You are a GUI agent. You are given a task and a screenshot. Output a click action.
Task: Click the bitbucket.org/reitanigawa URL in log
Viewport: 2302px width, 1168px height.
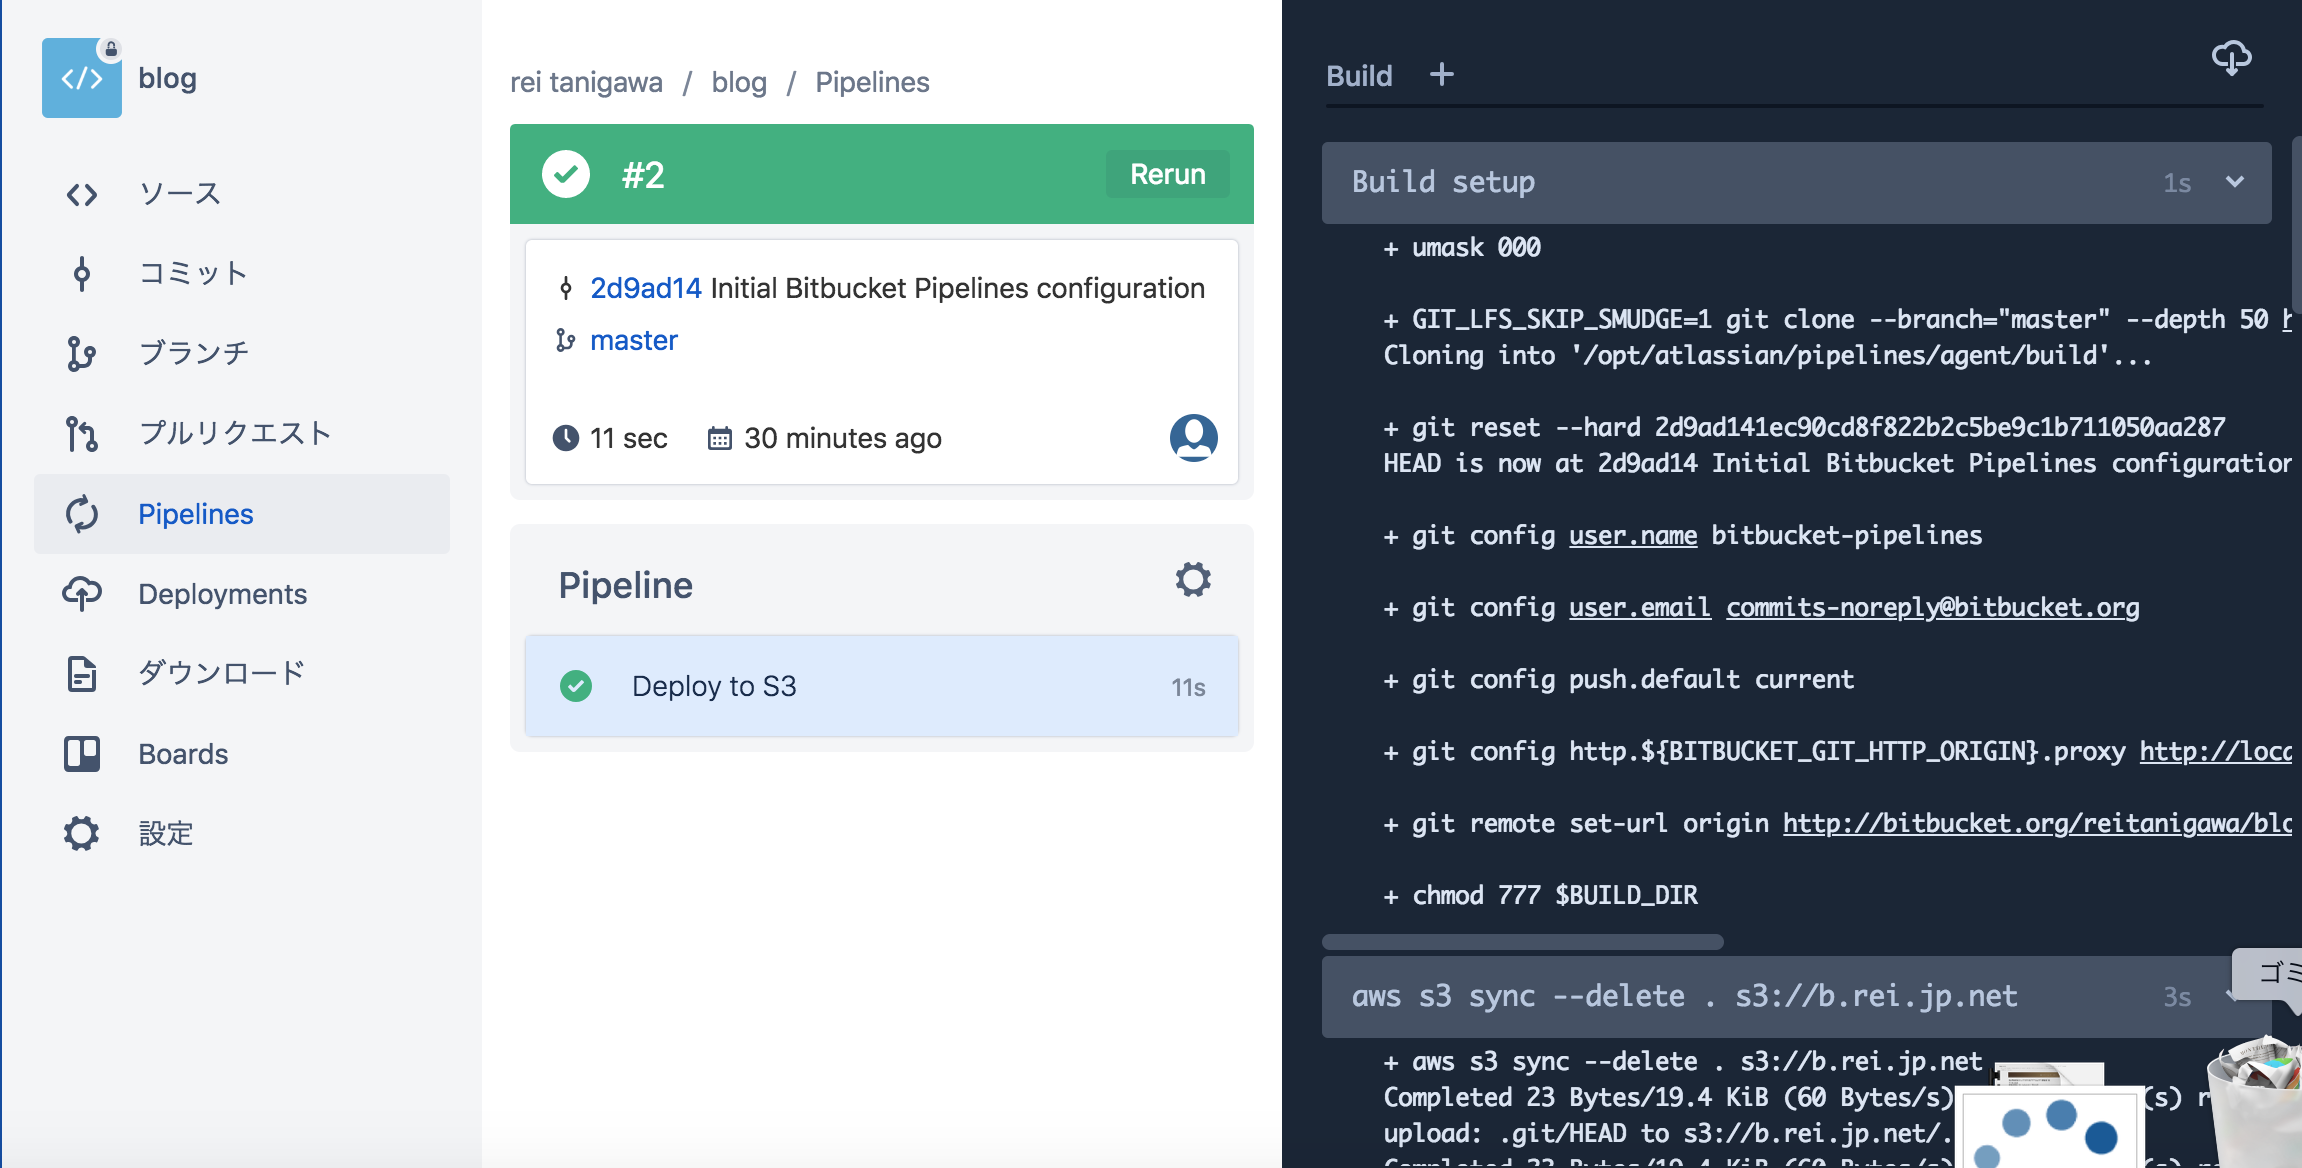tap(2037, 824)
